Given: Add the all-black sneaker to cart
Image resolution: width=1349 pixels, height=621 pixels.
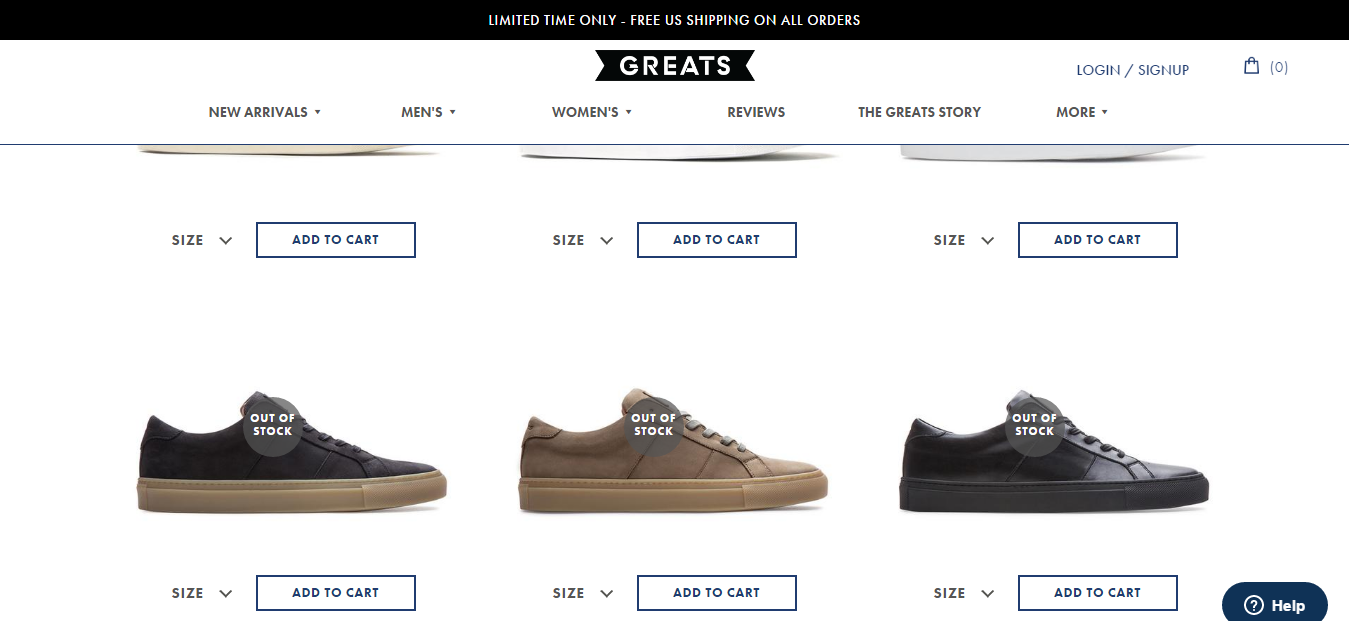Looking at the screenshot, I should [1097, 593].
